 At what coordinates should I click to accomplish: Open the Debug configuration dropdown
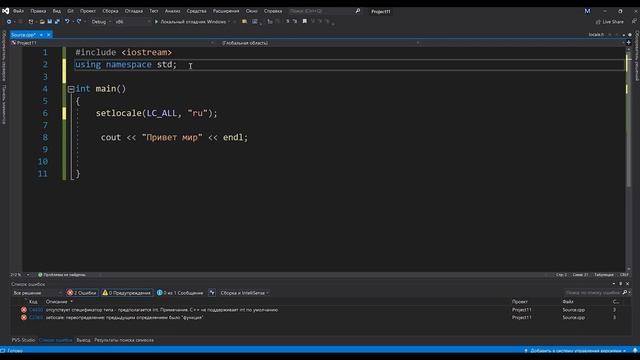(x=101, y=22)
